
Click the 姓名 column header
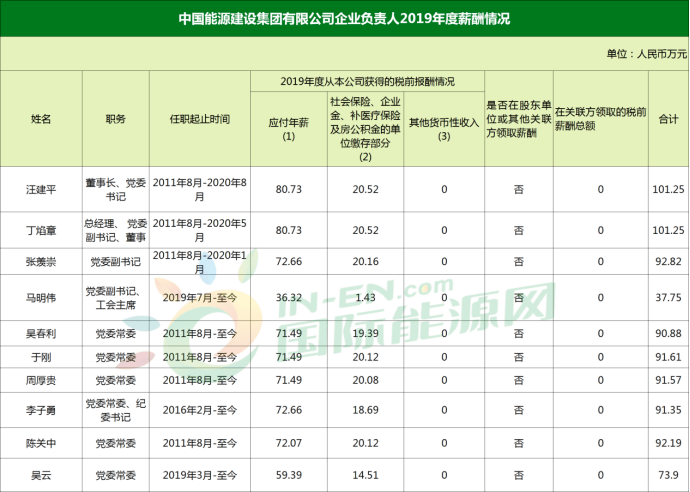[41, 119]
